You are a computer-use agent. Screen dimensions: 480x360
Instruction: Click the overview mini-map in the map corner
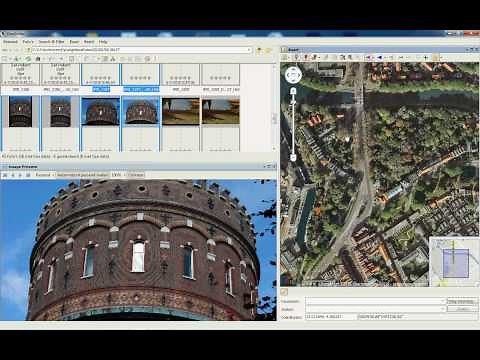454,262
